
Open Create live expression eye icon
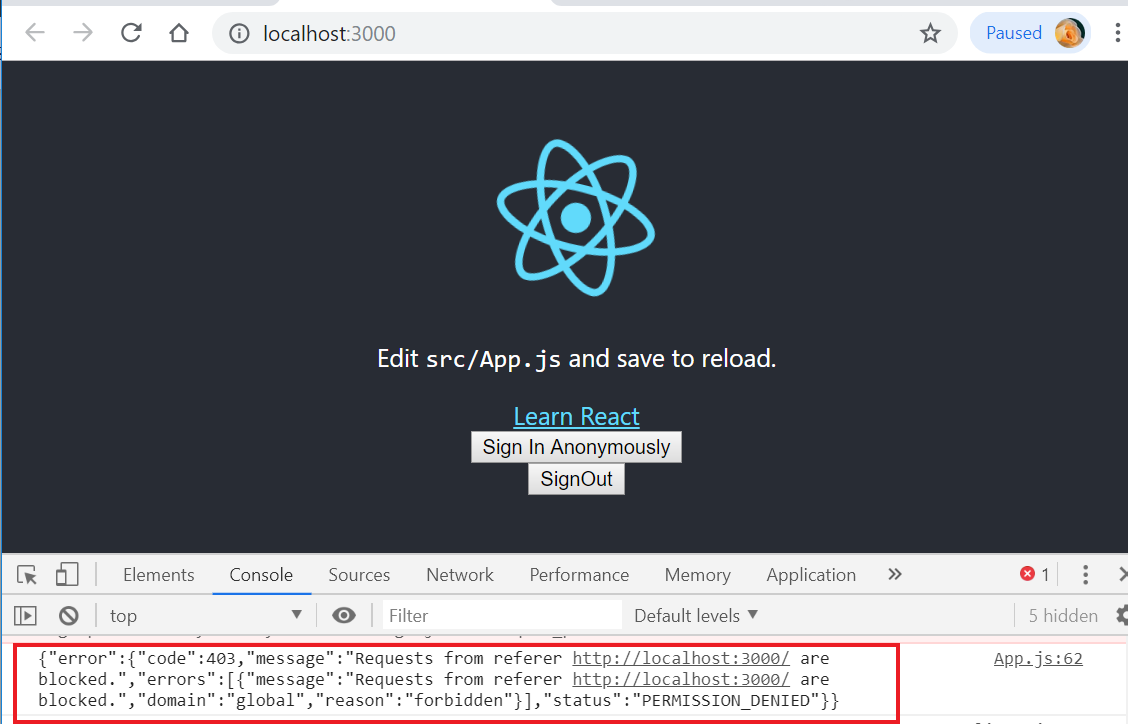(344, 615)
